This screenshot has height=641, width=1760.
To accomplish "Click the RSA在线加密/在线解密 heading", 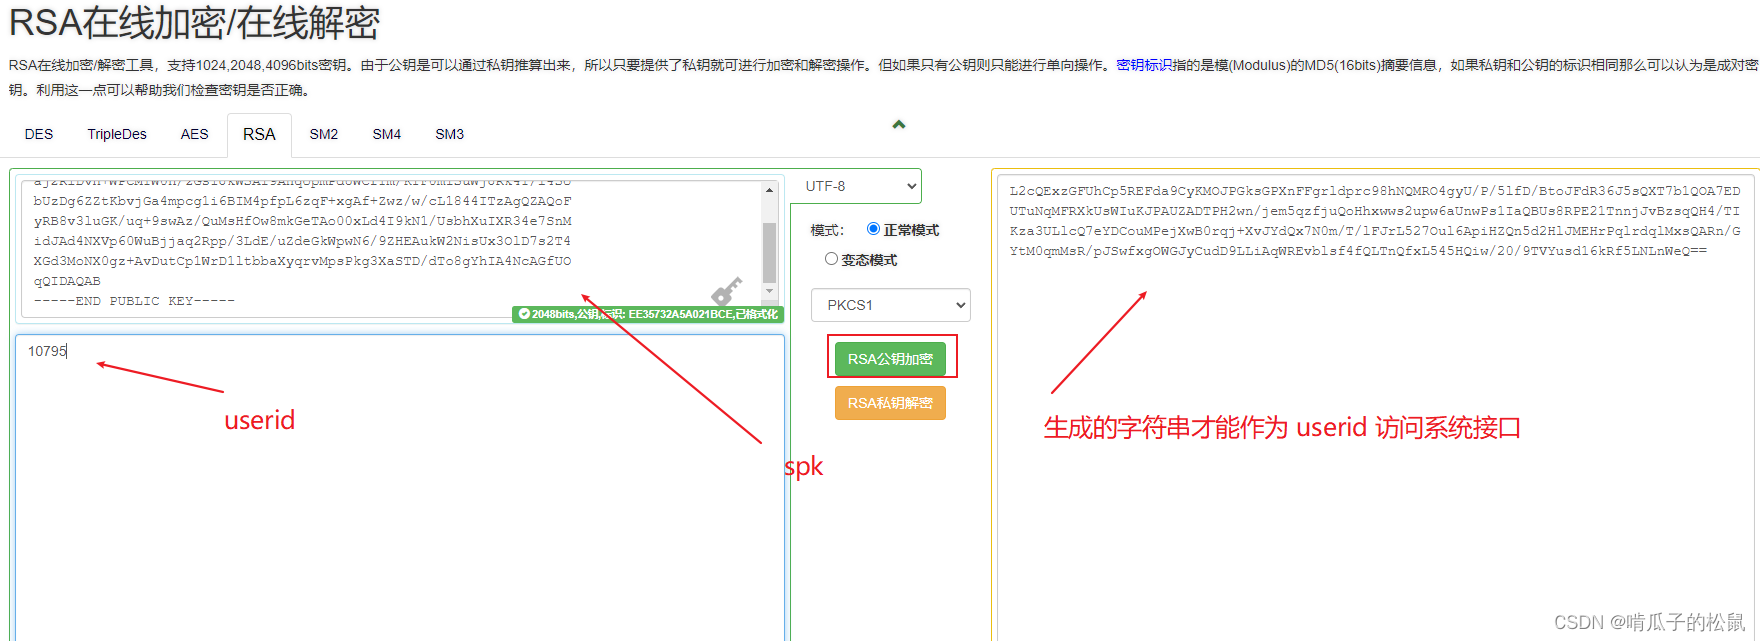I will [194, 23].
